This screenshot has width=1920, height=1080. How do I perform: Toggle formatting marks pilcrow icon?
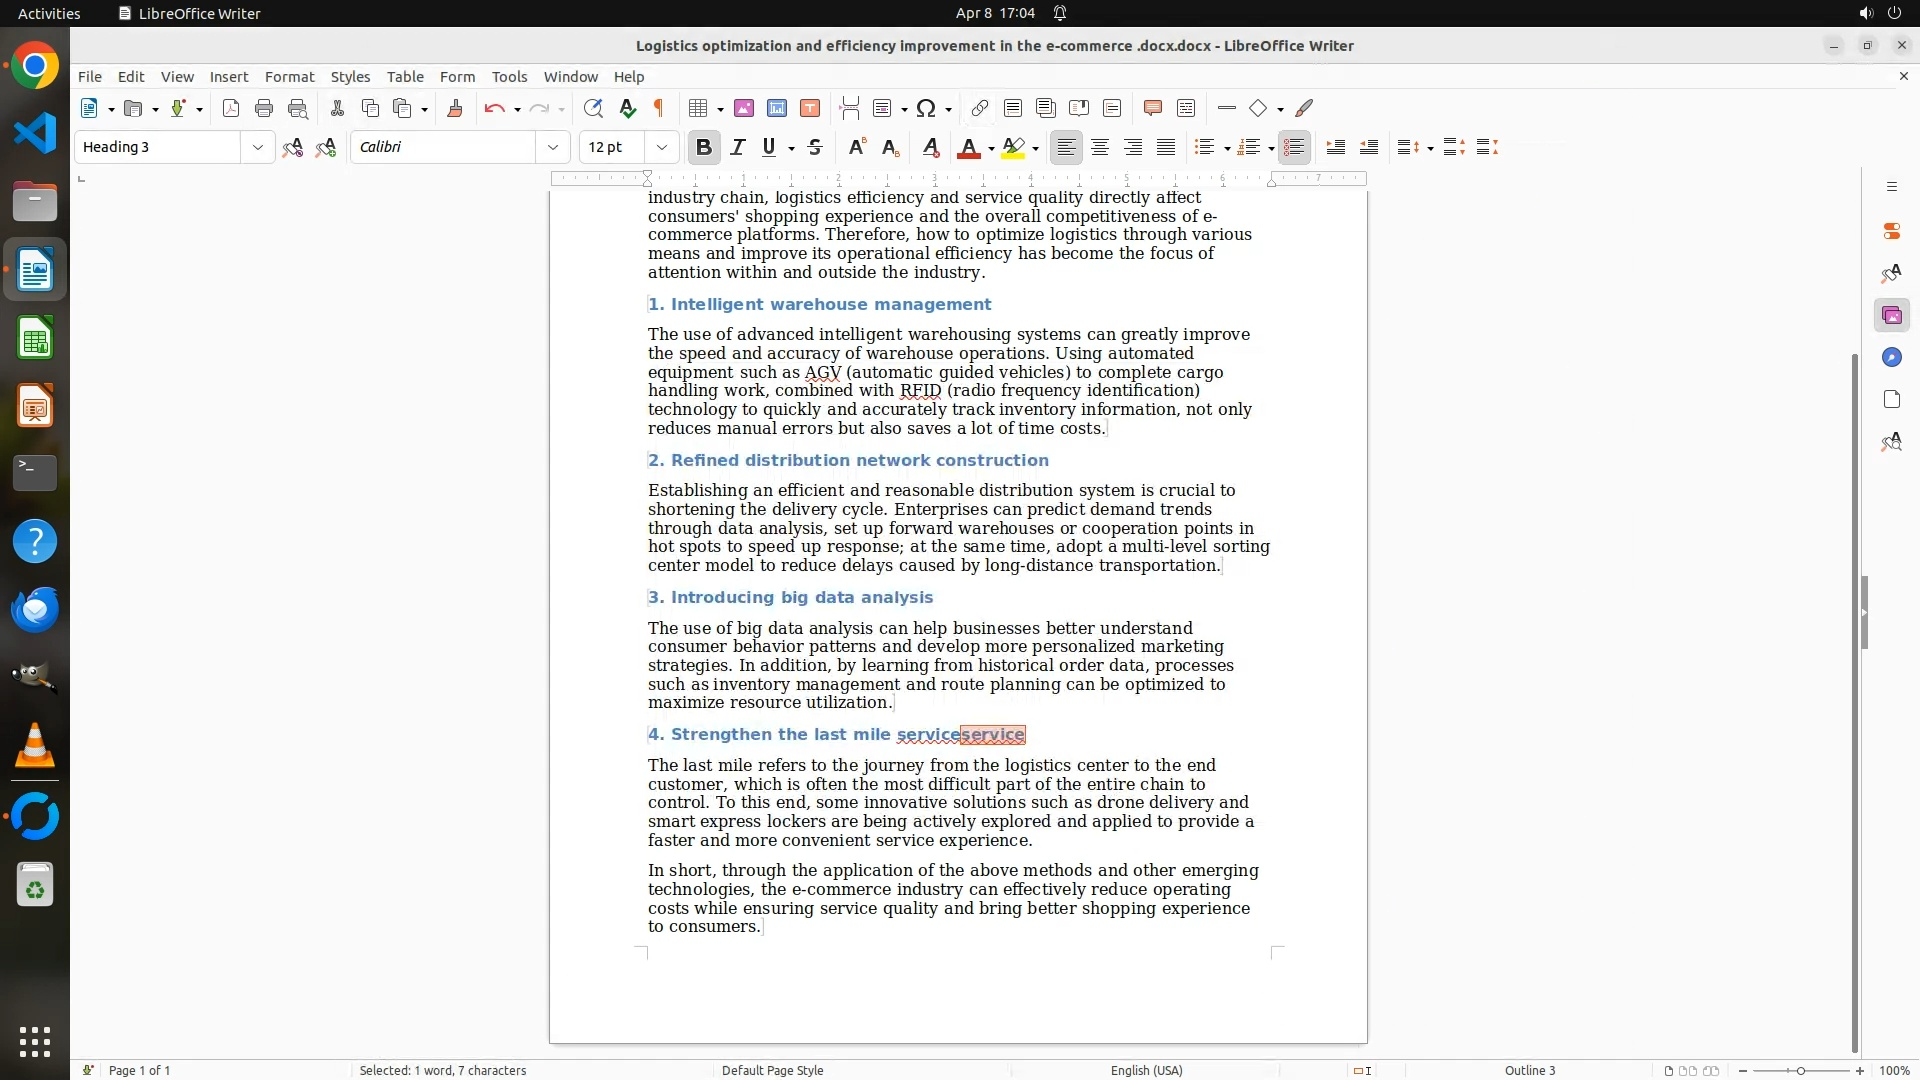pos(659,109)
